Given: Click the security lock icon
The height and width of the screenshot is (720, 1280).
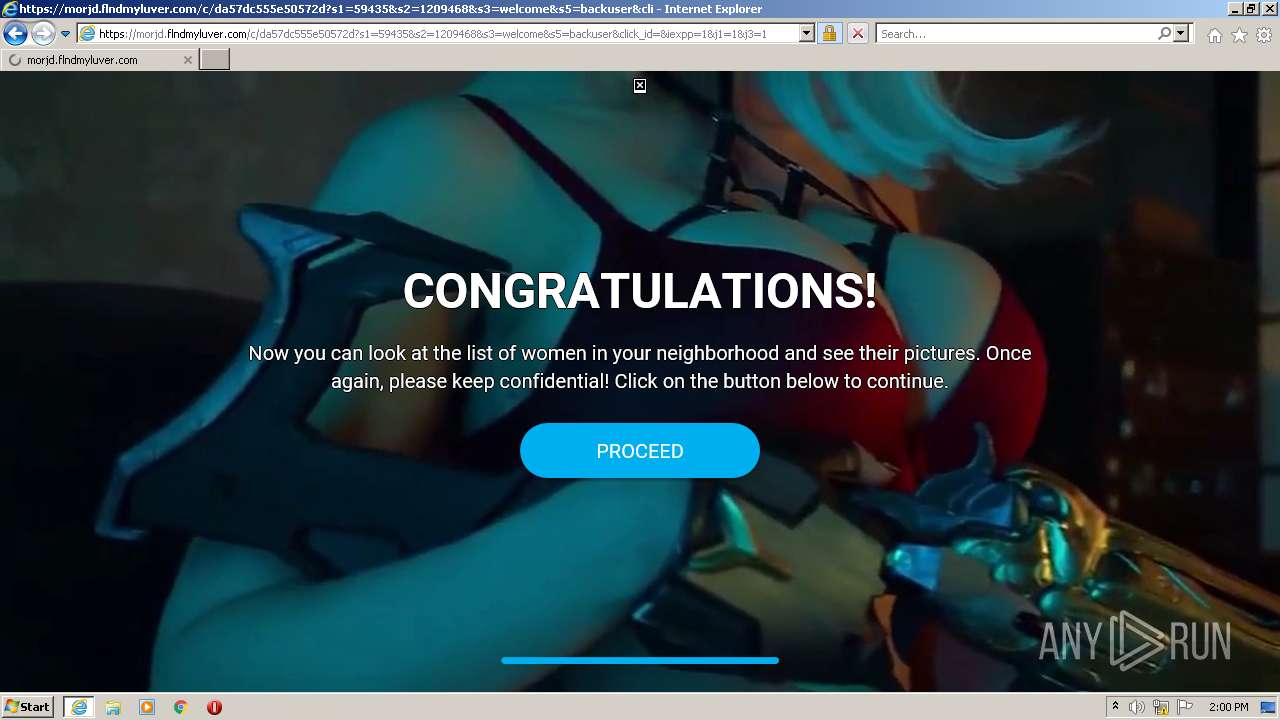Looking at the screenshot, I should 829,34.
